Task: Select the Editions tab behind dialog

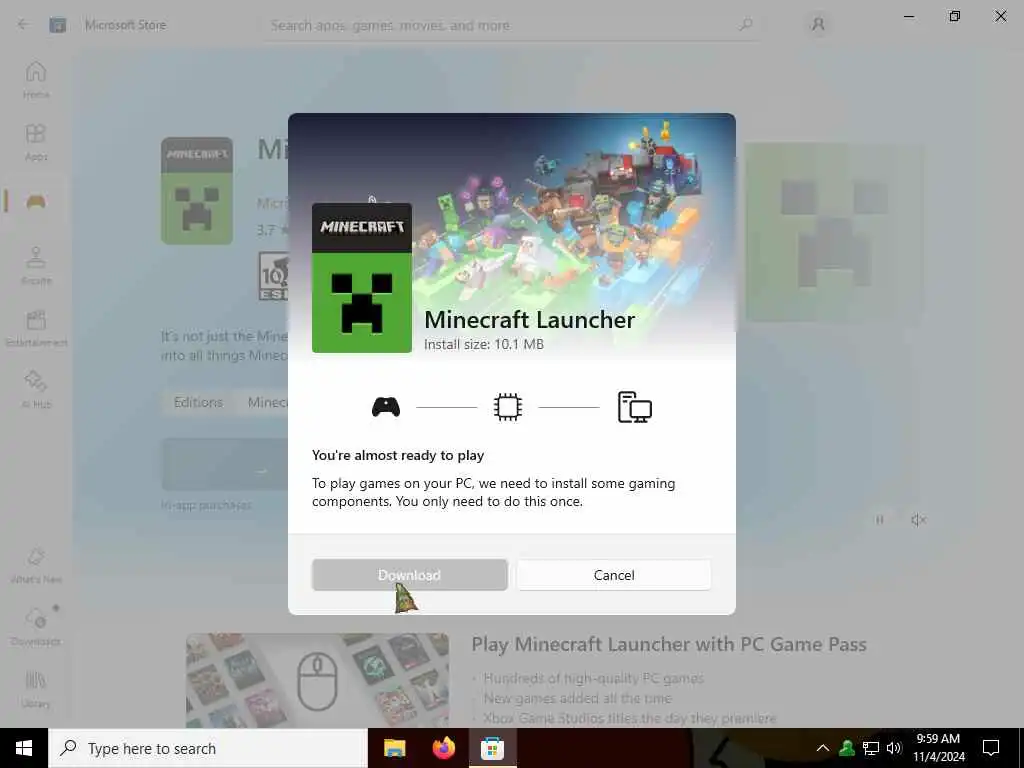Action: pyautogui.click(x=198, y=402)
